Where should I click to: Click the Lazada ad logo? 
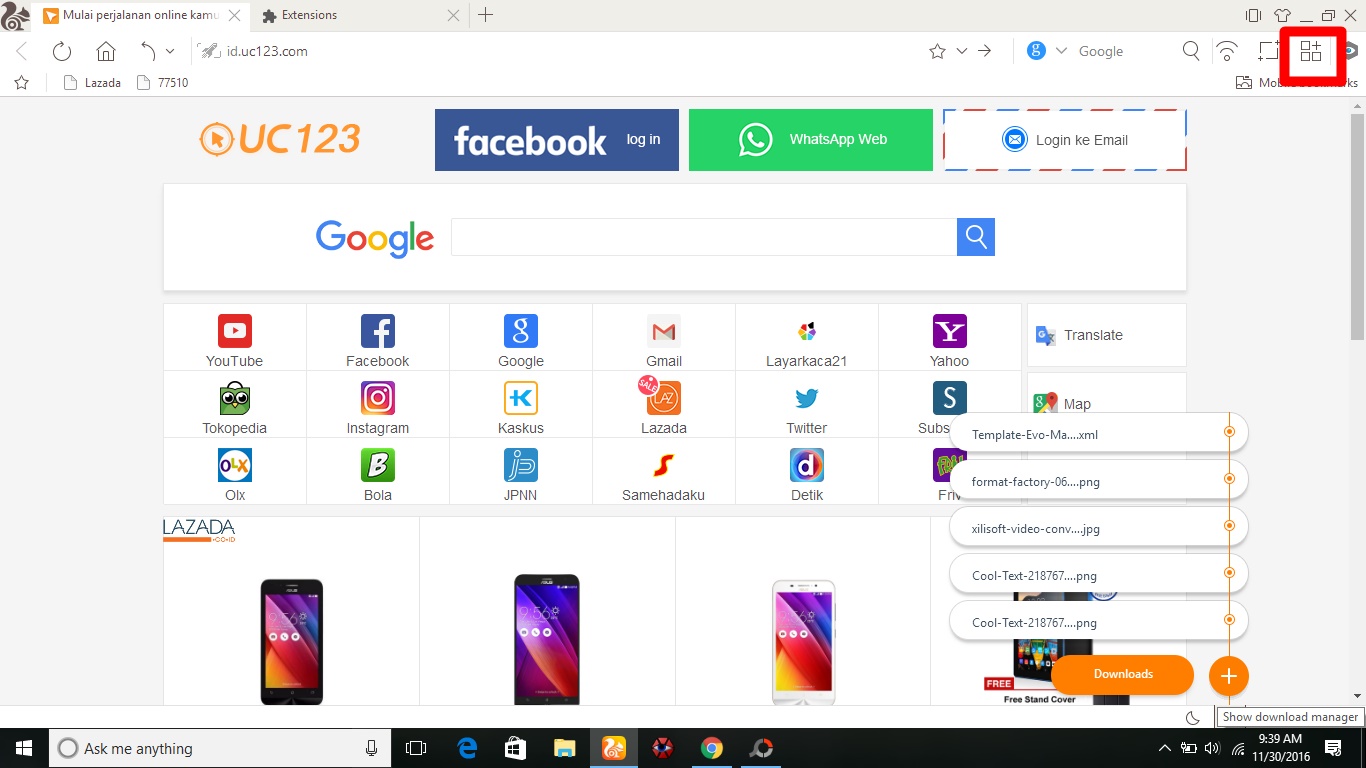point(199,530)
